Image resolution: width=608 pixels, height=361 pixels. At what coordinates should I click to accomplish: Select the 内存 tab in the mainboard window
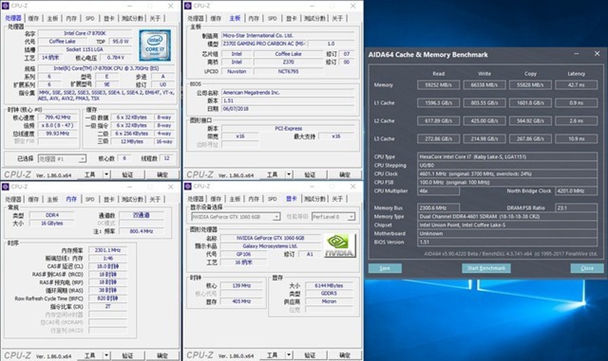254,18
